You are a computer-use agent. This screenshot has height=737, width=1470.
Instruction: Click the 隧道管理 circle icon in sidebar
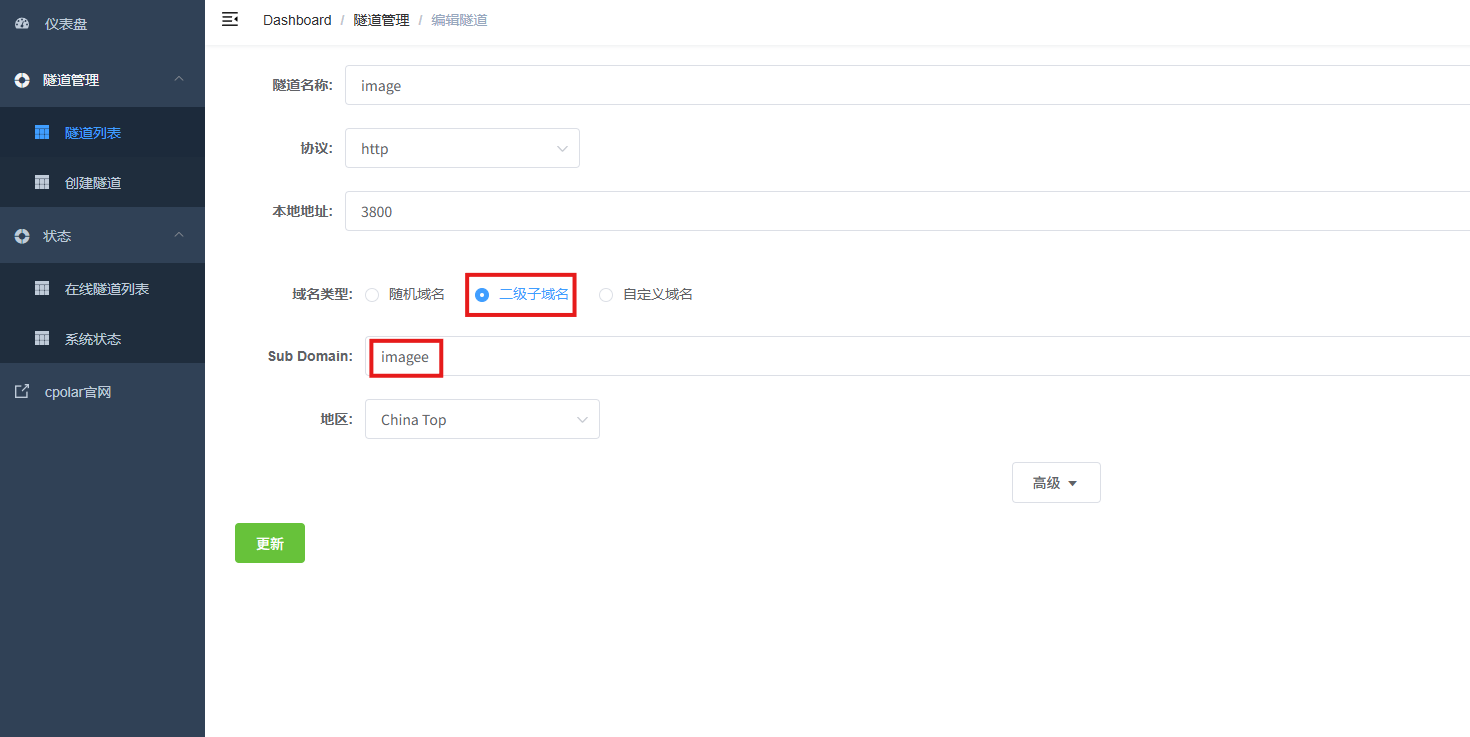[x=22, y=80]
